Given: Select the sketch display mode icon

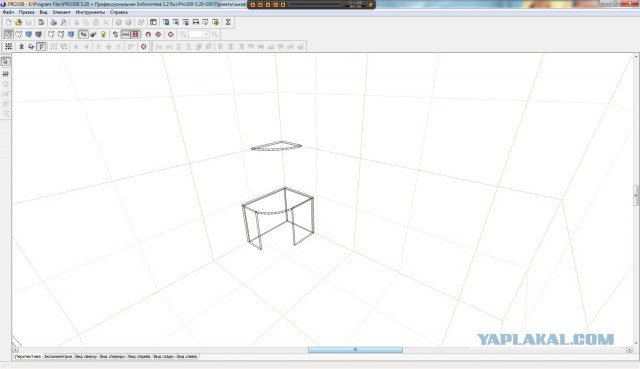Looking at the screenshot, I should (18, 34).
